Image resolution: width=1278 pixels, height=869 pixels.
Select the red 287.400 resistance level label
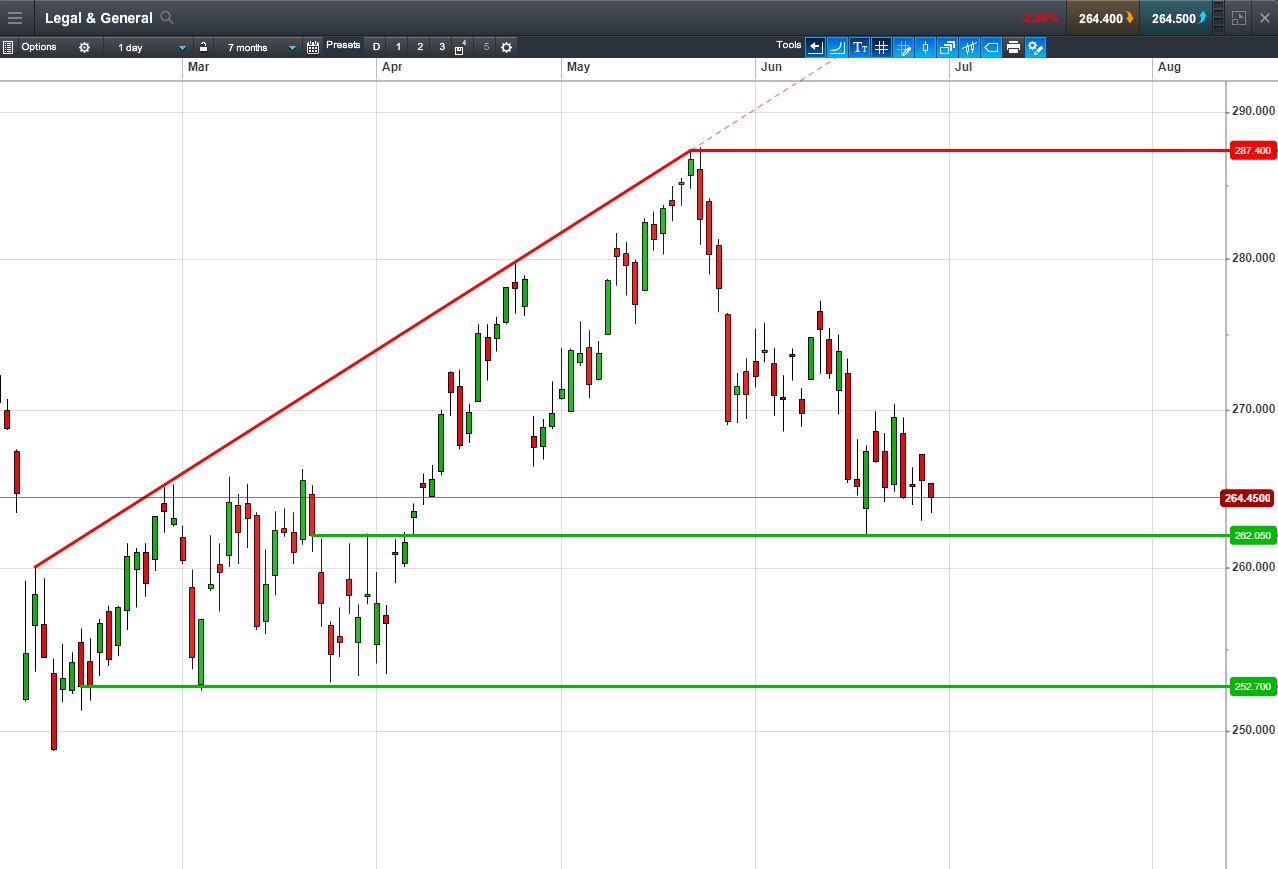[1252, 151]
